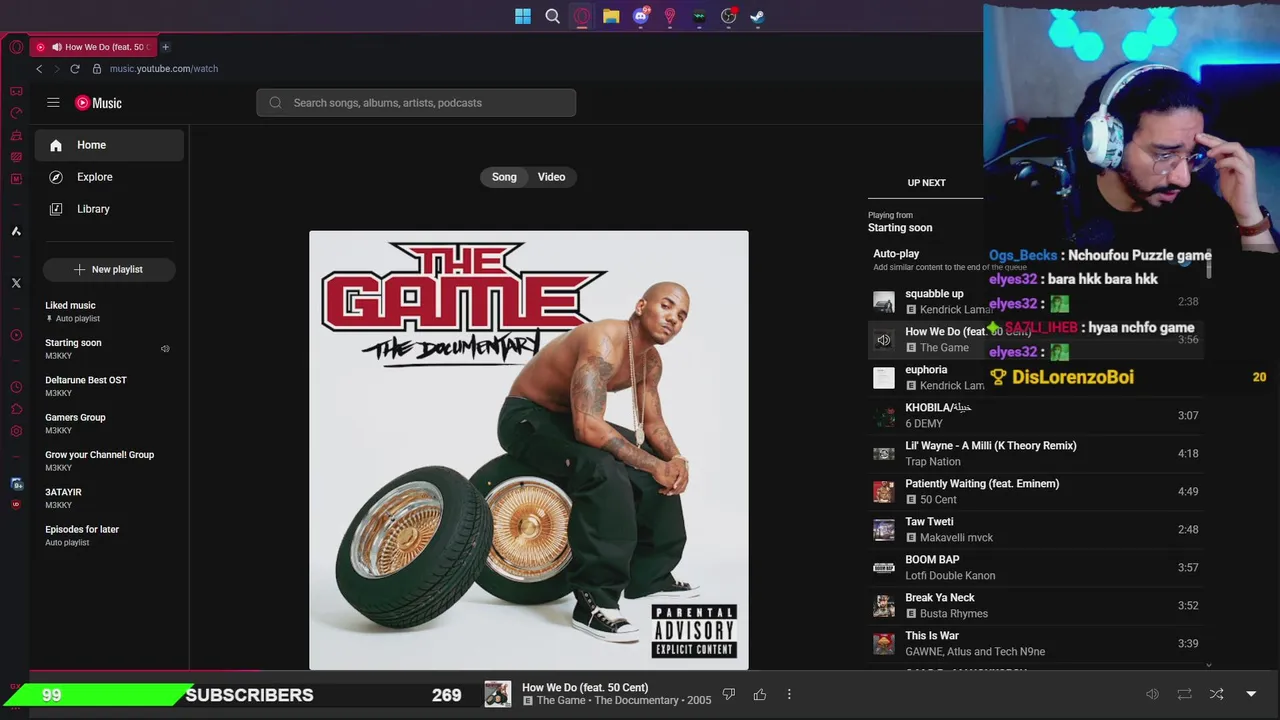
Task: Open the history clock in Opera sidebar
Action: (x=16, y=387)
